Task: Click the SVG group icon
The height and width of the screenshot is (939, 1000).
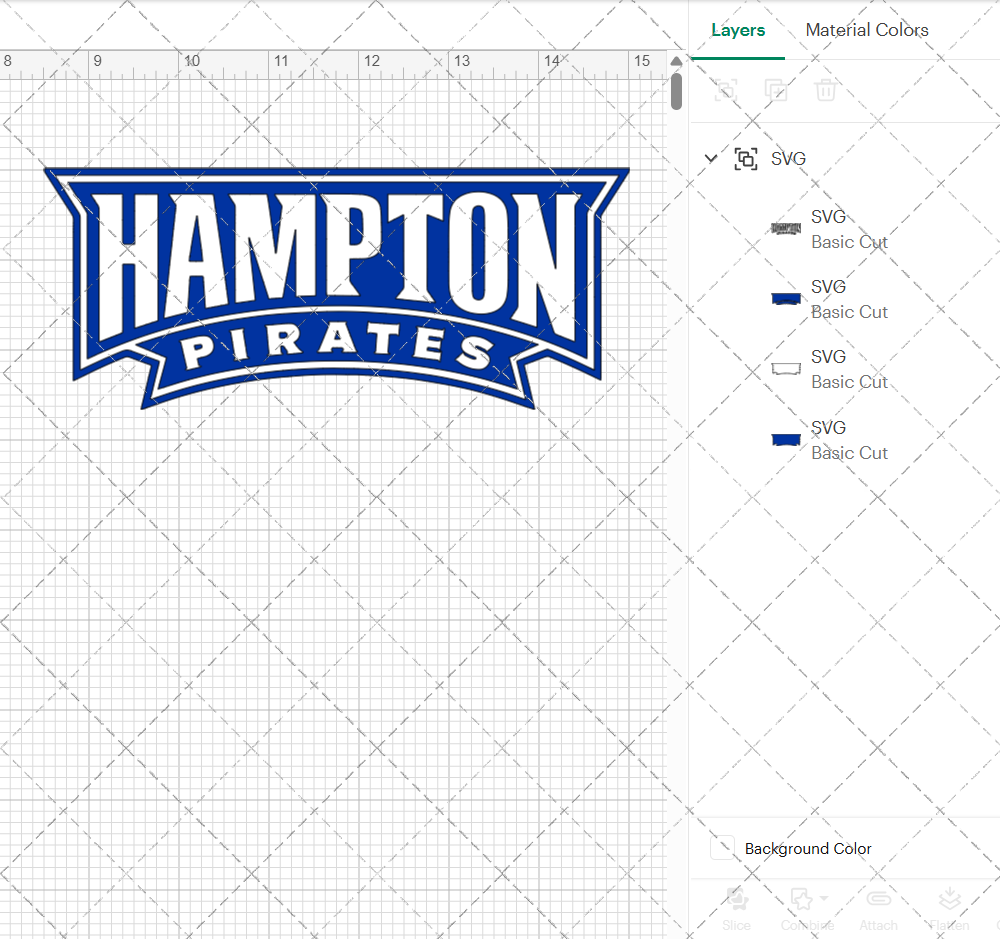Action: tap(746, 158)
